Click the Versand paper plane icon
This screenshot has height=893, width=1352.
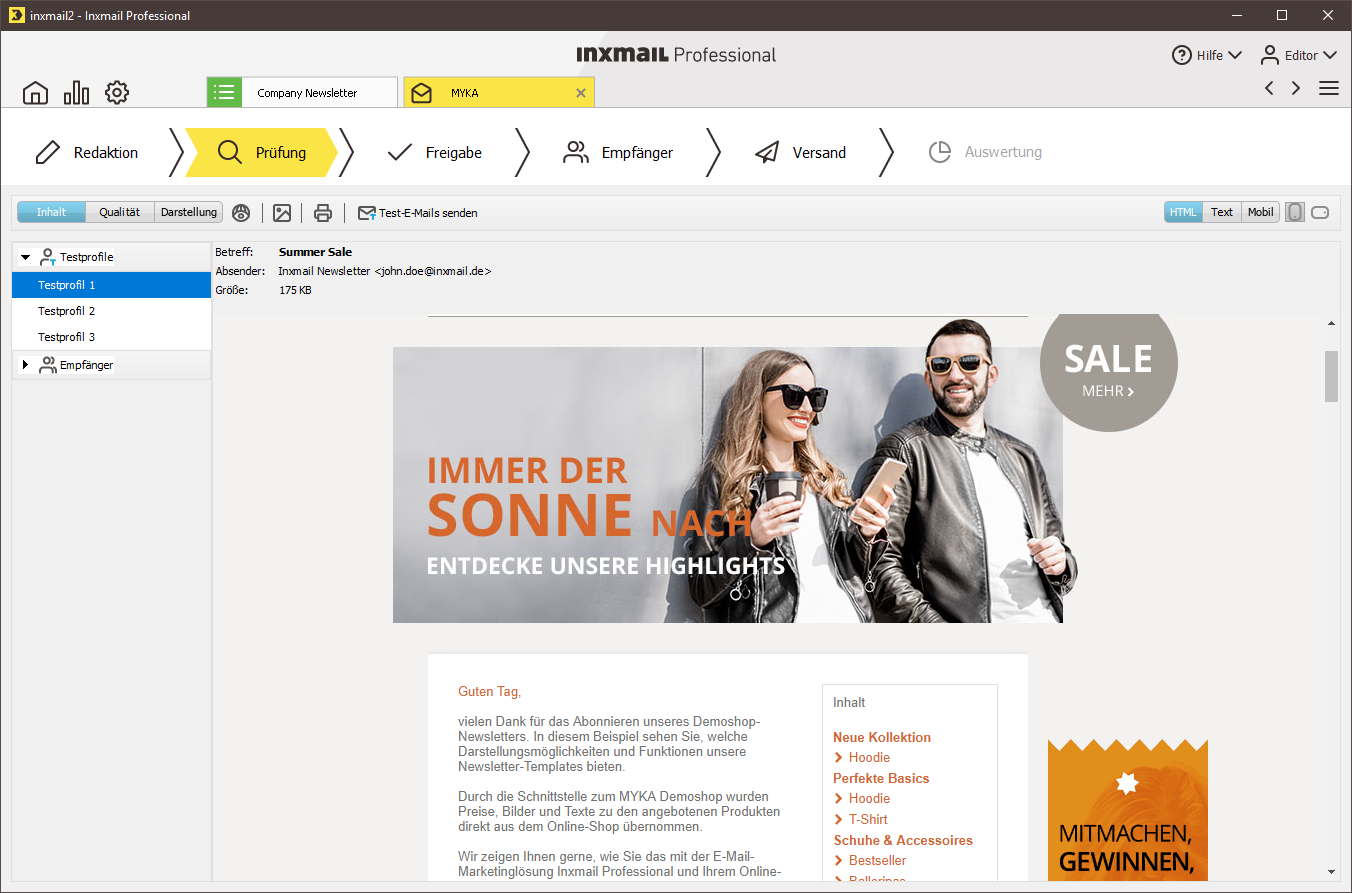point(767,152)
